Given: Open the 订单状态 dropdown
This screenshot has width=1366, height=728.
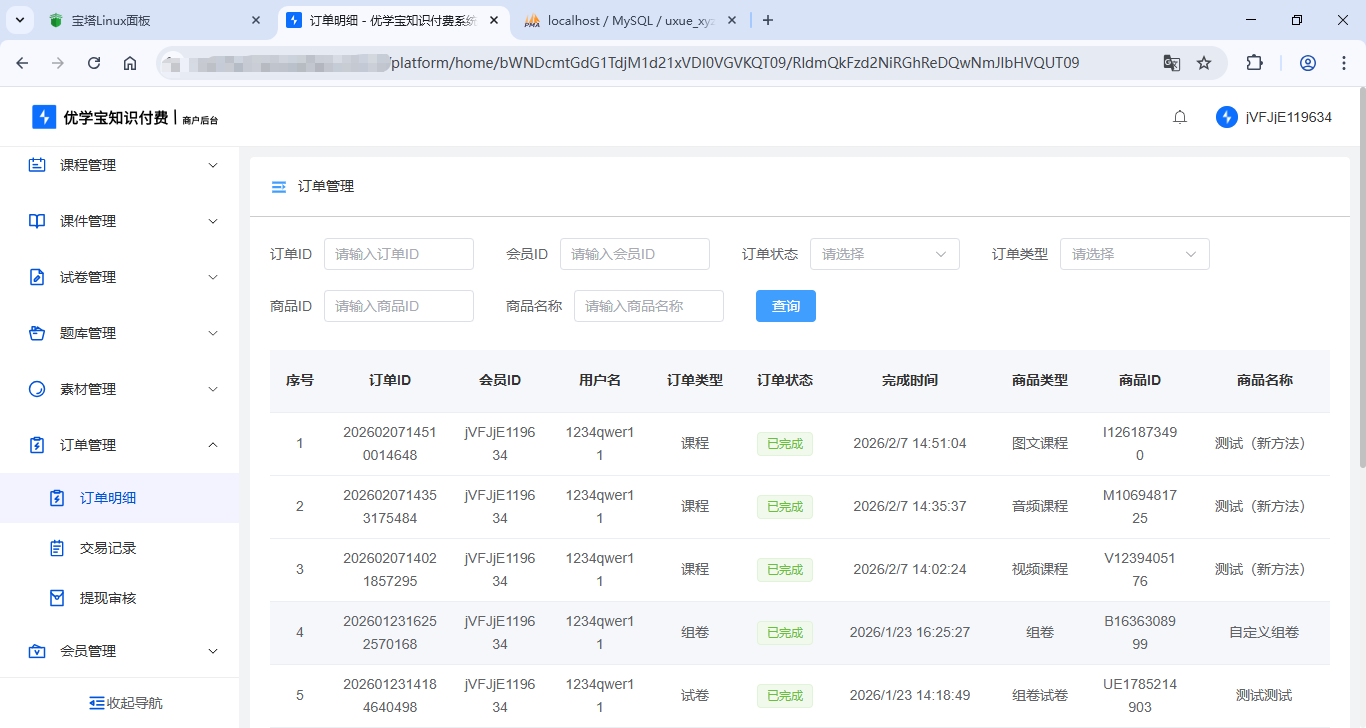Looking at the screenshot, I should pos(884,254).
